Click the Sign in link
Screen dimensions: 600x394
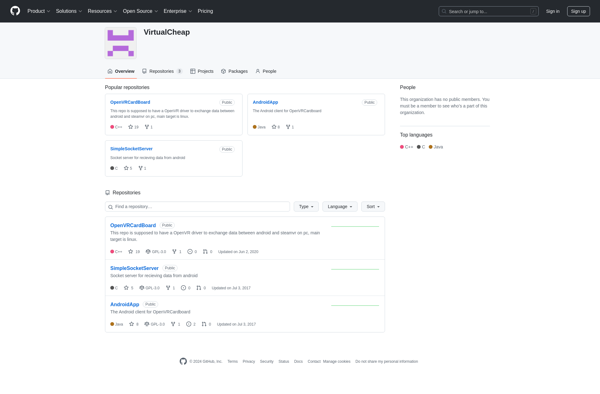pos(553,11)
